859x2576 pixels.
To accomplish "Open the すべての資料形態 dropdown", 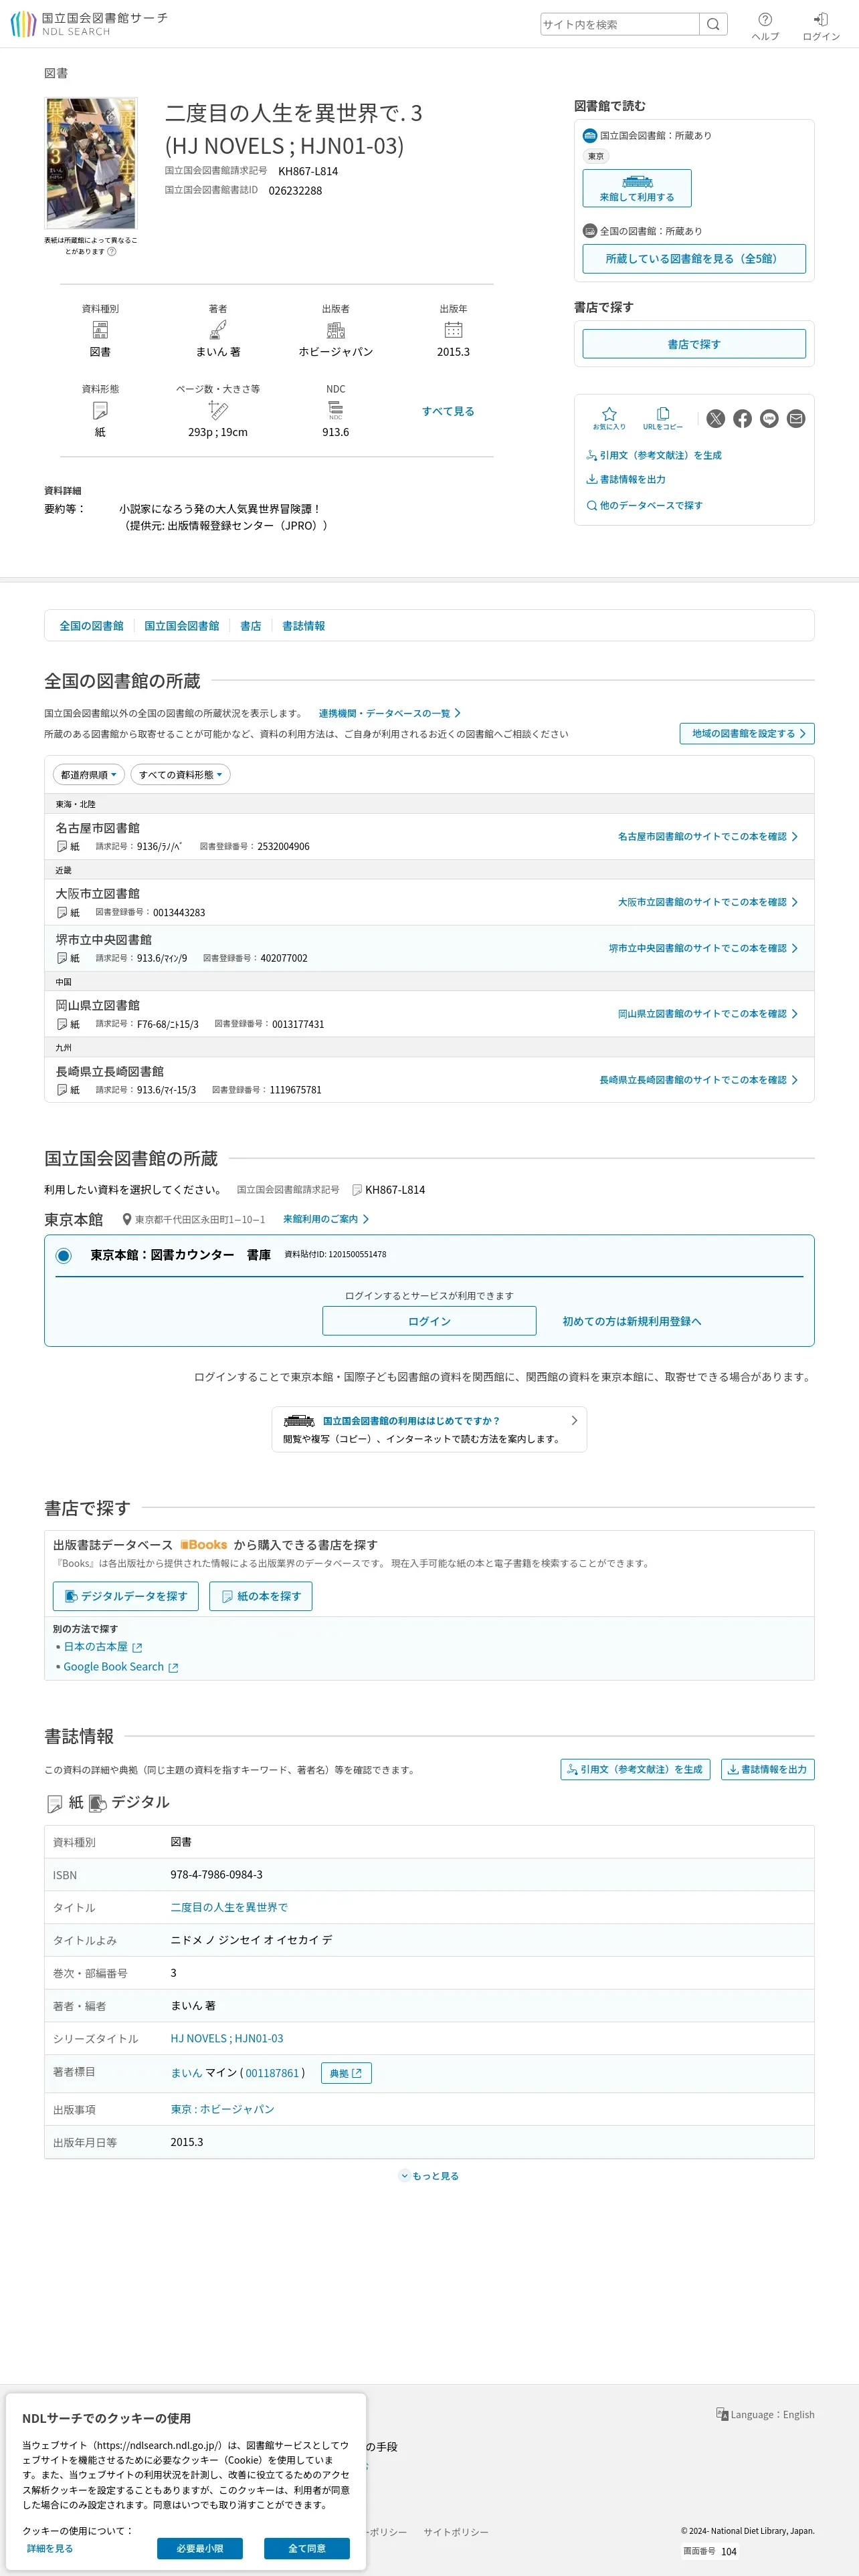I will click(x=180, y=775).
